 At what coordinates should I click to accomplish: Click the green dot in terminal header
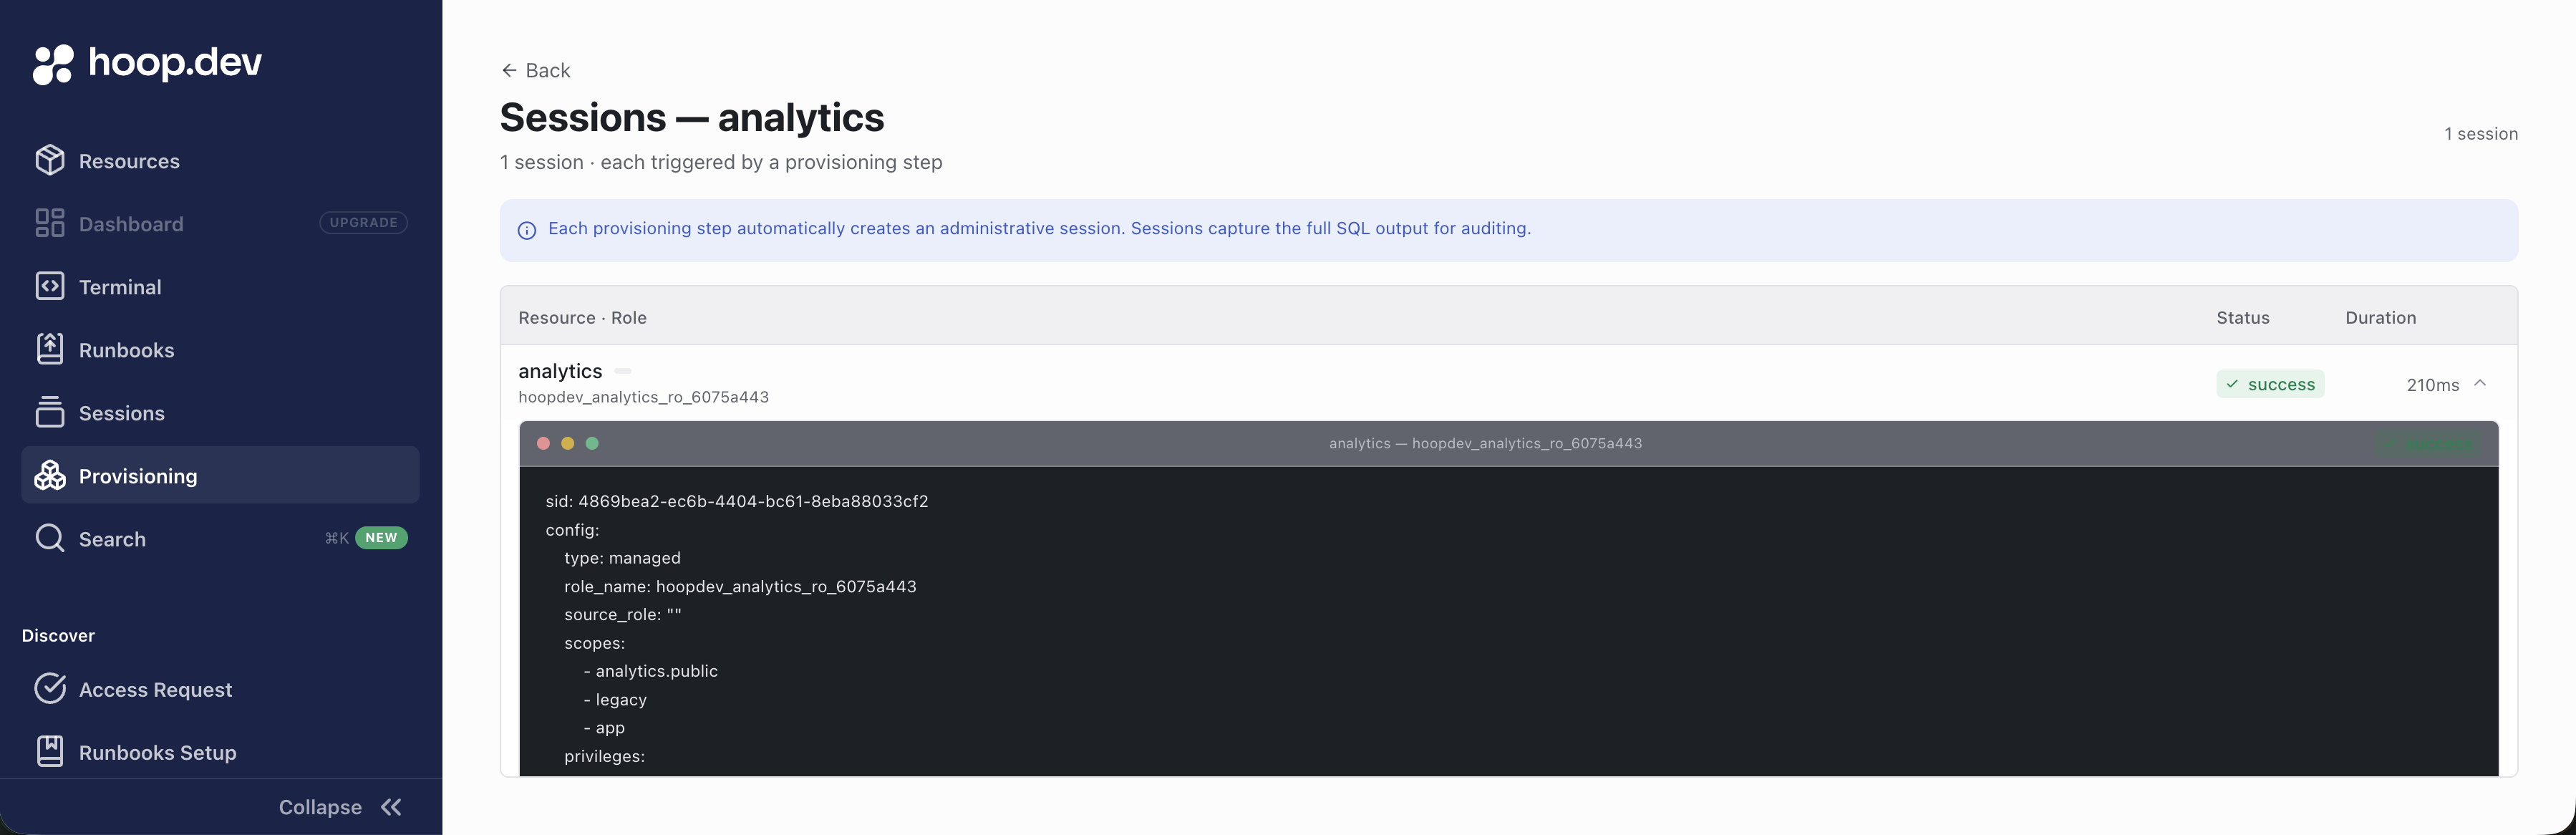tap(592, 443)
